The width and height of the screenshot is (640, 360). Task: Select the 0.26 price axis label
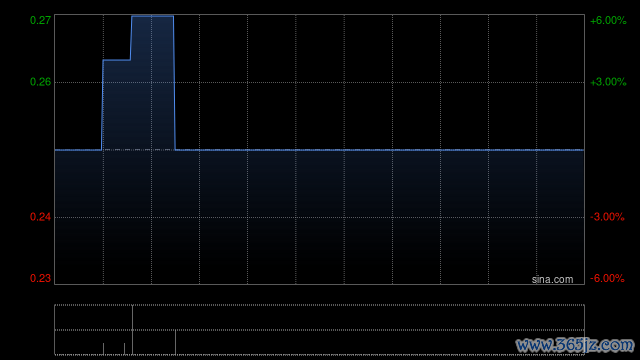[x=40, y=82]
